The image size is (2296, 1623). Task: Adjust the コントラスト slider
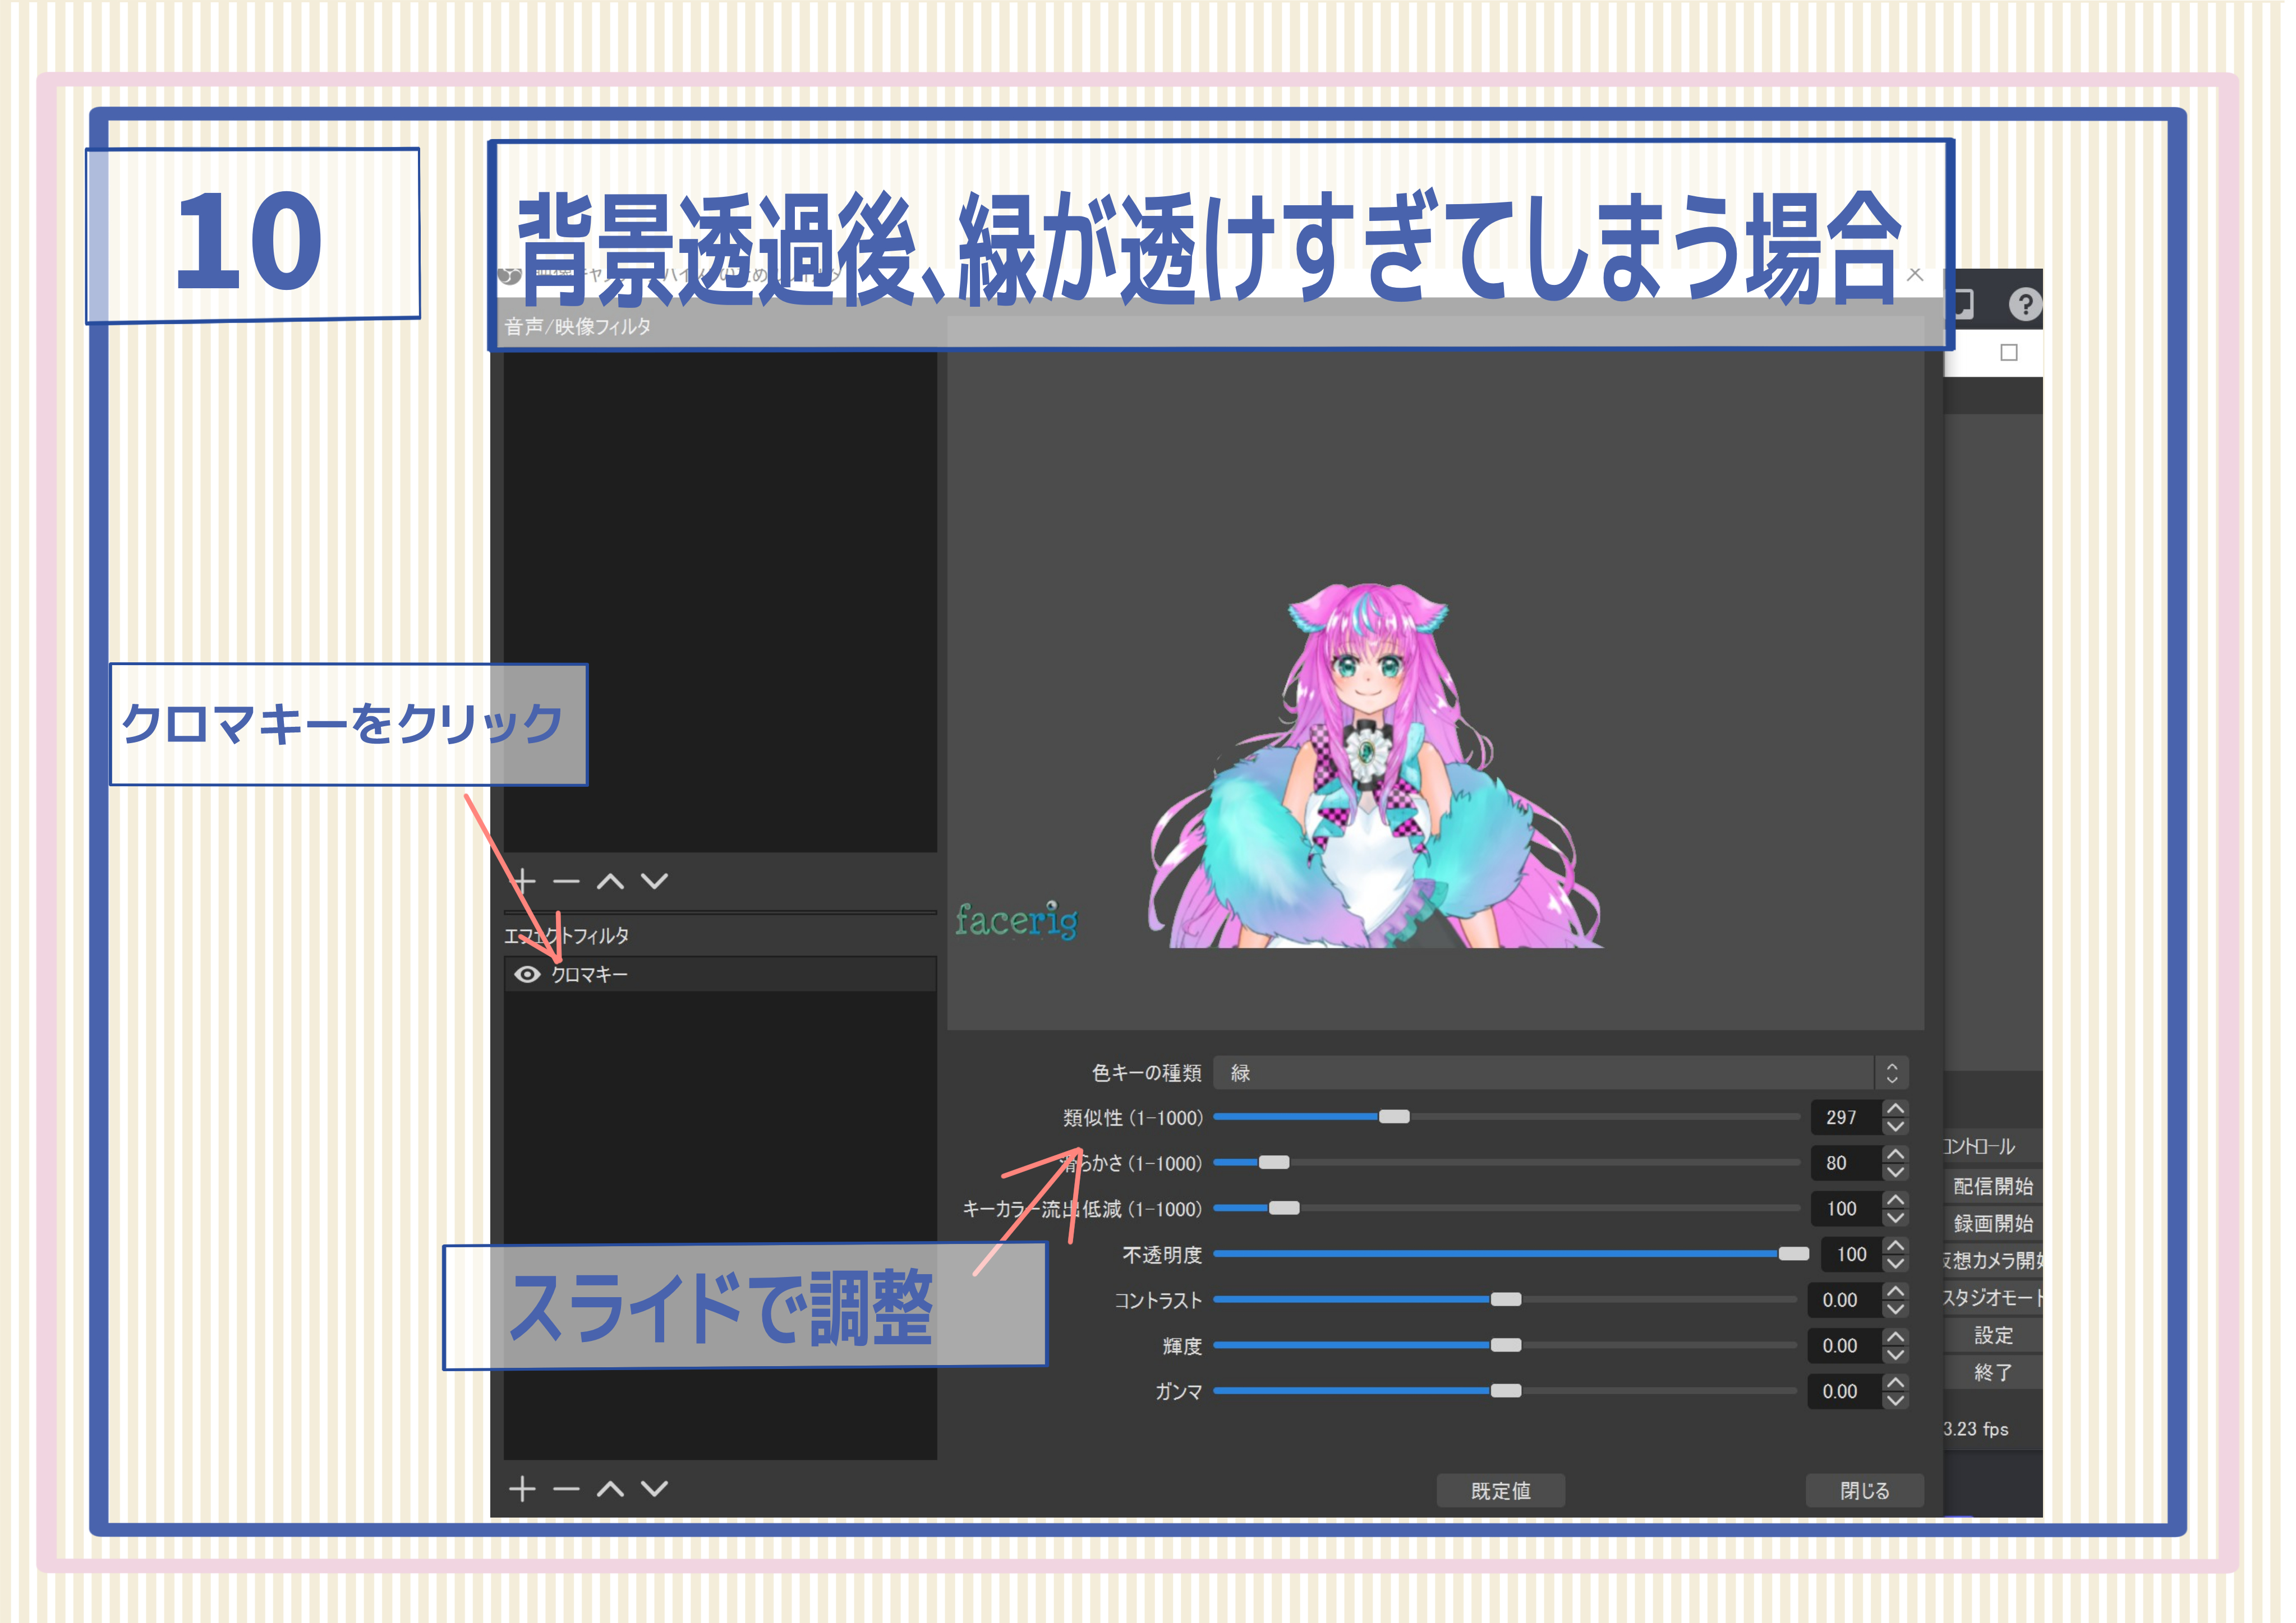coord(1506,1300)
